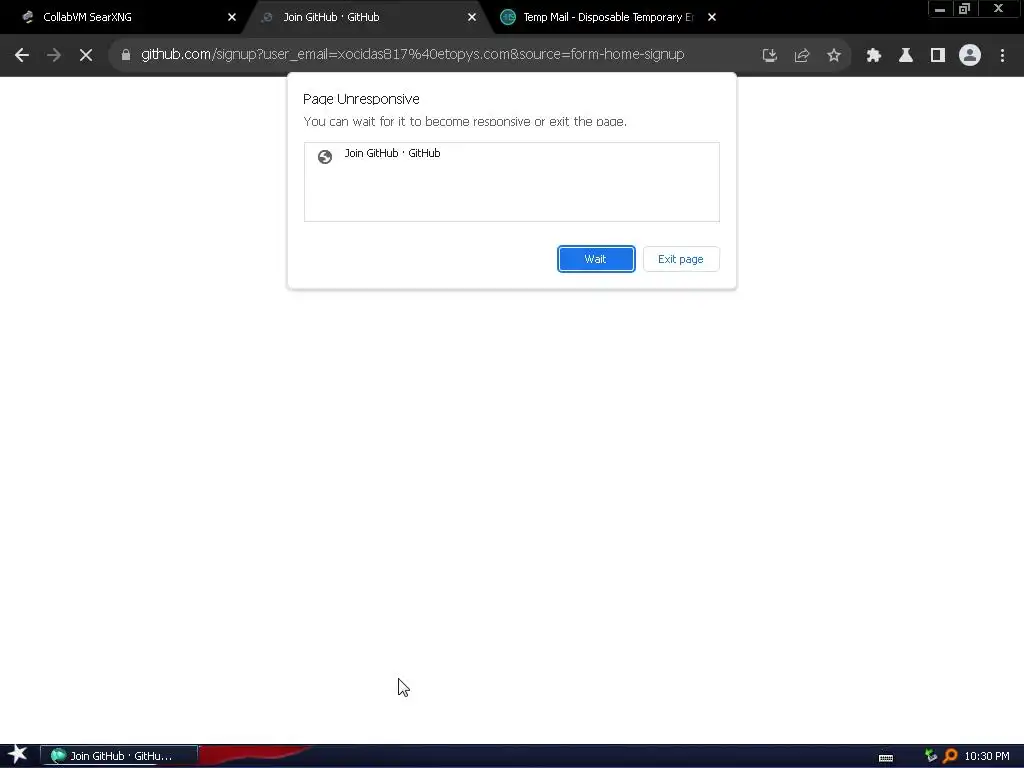Close the Temp Mail tab

pyautogui.click(x=712, y=17)
